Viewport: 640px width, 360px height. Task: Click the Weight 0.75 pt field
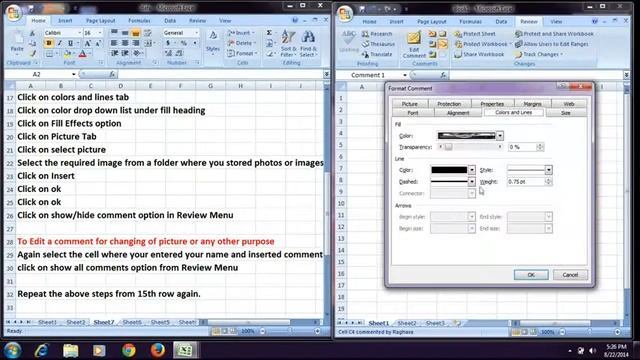tap(526, 182)
